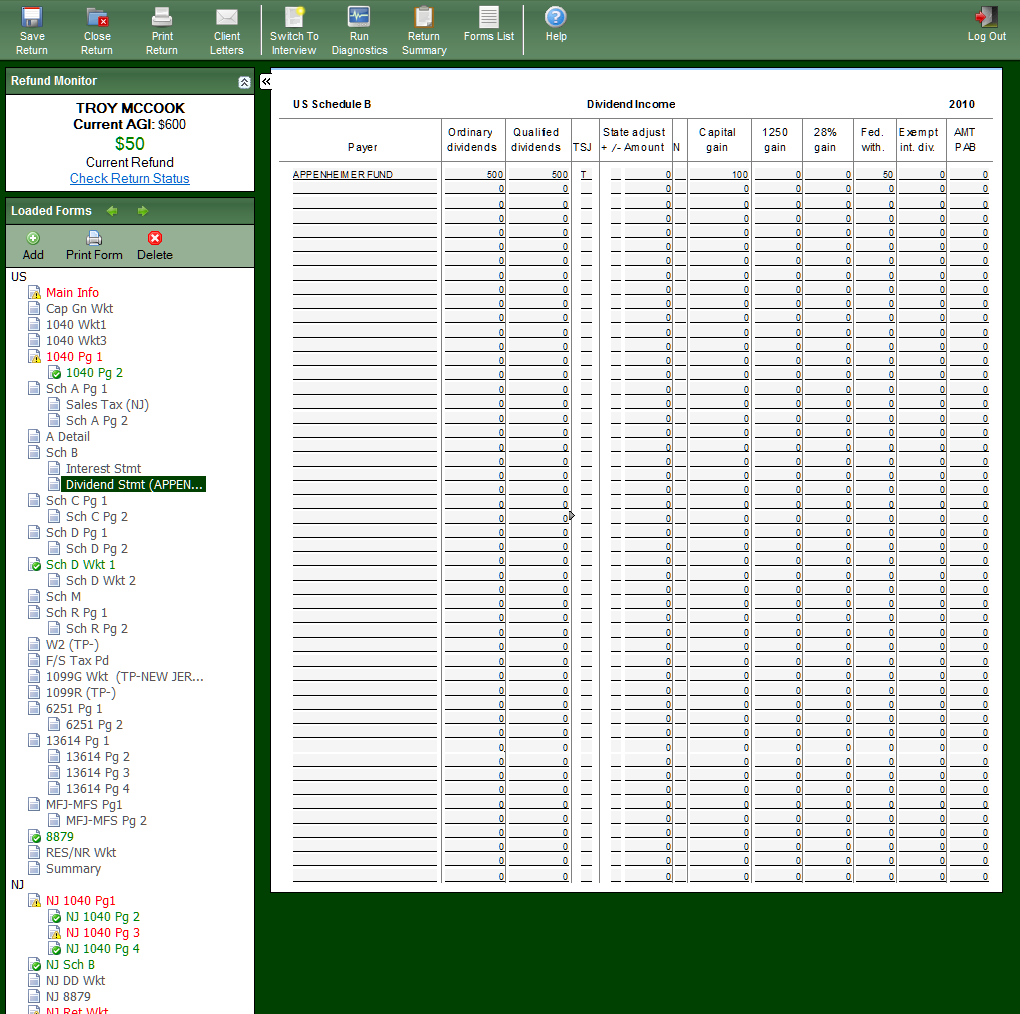Open NJ 1040 Pg1 form
This screenshot has width=1020, height=1014.
(x=80, y=901)
